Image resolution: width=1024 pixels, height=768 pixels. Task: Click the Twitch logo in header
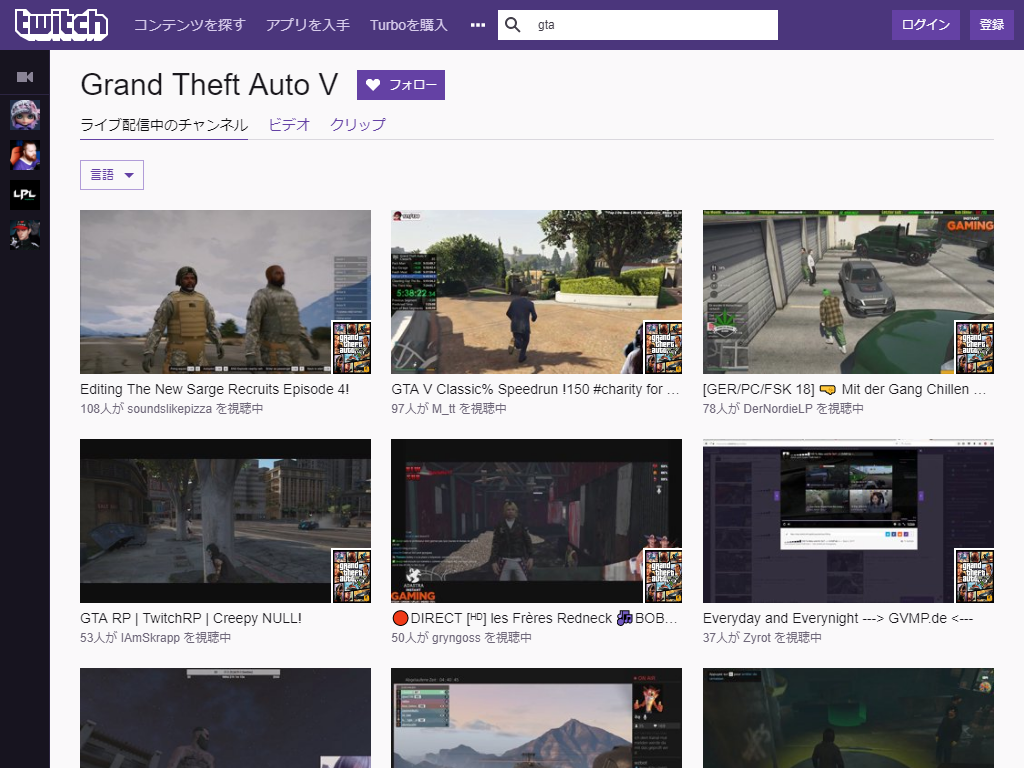pos(61,25)
